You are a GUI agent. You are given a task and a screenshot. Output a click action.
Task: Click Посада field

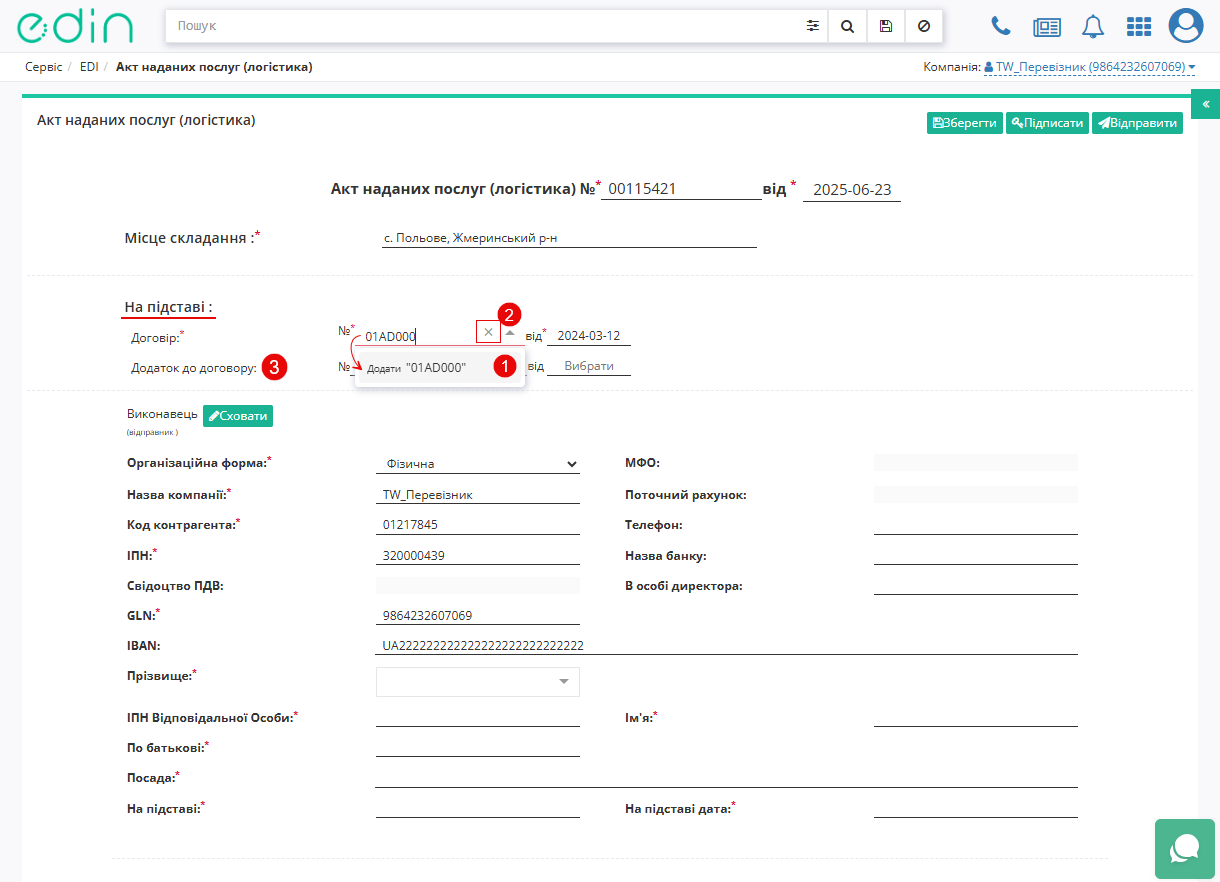(x=727, y=778)
